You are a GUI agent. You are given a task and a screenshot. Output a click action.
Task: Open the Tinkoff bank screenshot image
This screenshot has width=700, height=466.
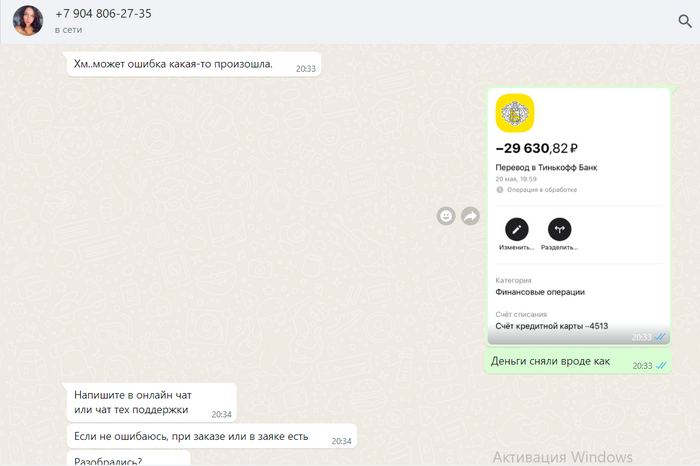click(579, 216)
